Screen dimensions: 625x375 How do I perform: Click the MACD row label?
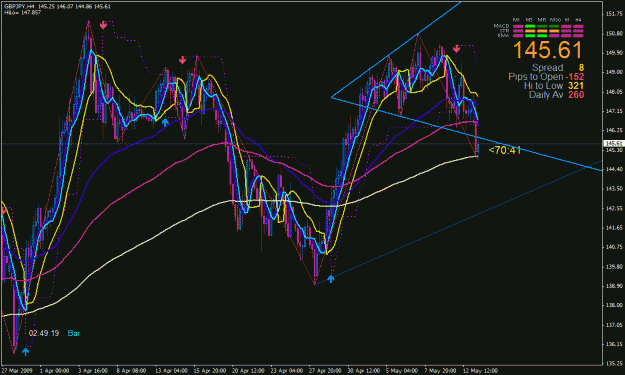[501, 26]
